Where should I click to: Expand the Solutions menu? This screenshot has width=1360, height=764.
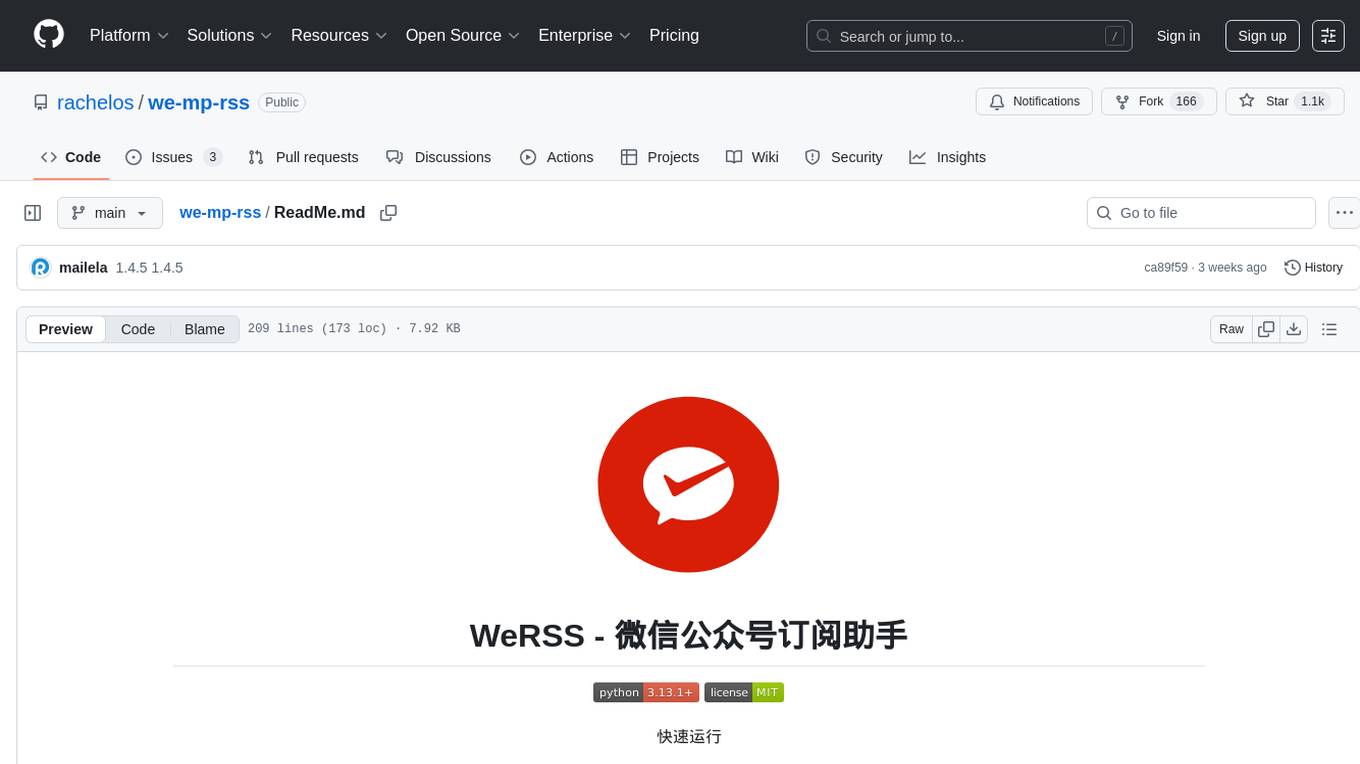click(x=230, y=35)
